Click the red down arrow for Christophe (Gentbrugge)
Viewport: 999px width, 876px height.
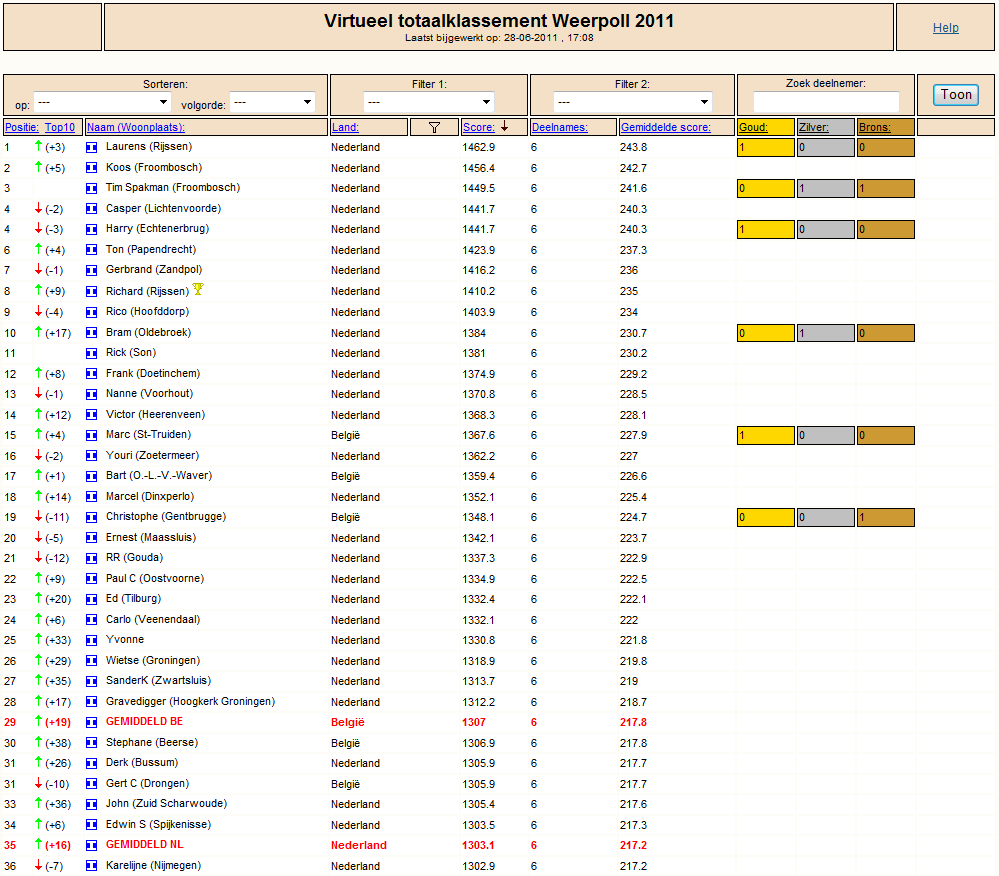[38, 517]
